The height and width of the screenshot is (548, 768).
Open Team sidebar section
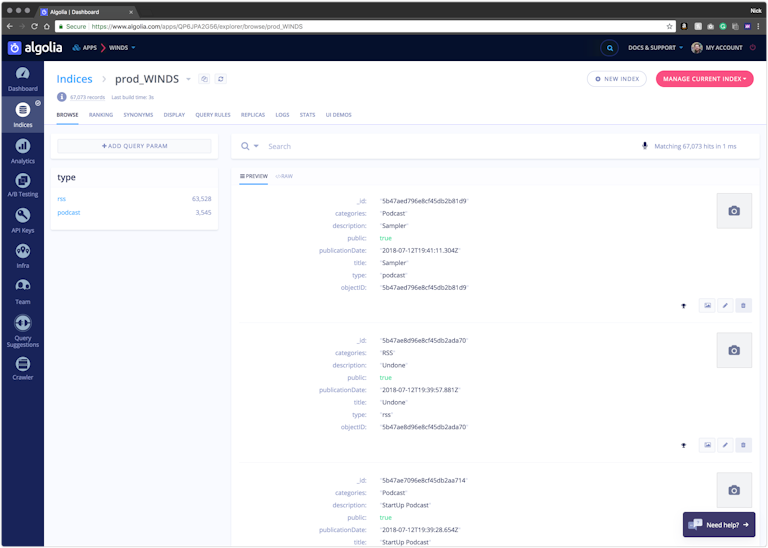(x=23, y=291)
